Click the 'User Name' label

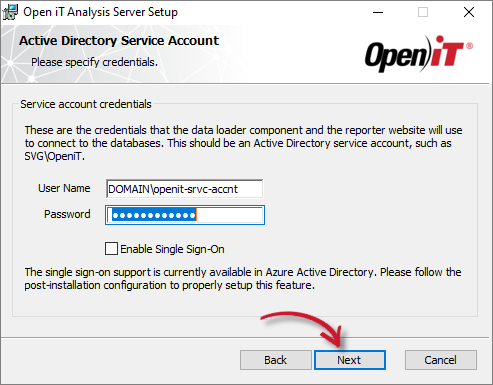[x=64, y=188]
